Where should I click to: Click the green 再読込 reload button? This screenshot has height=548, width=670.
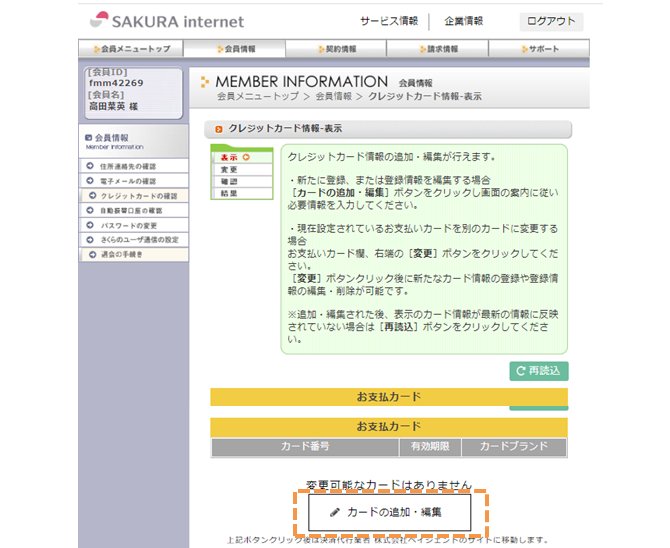pyautogui.click(x=539, y=371)
